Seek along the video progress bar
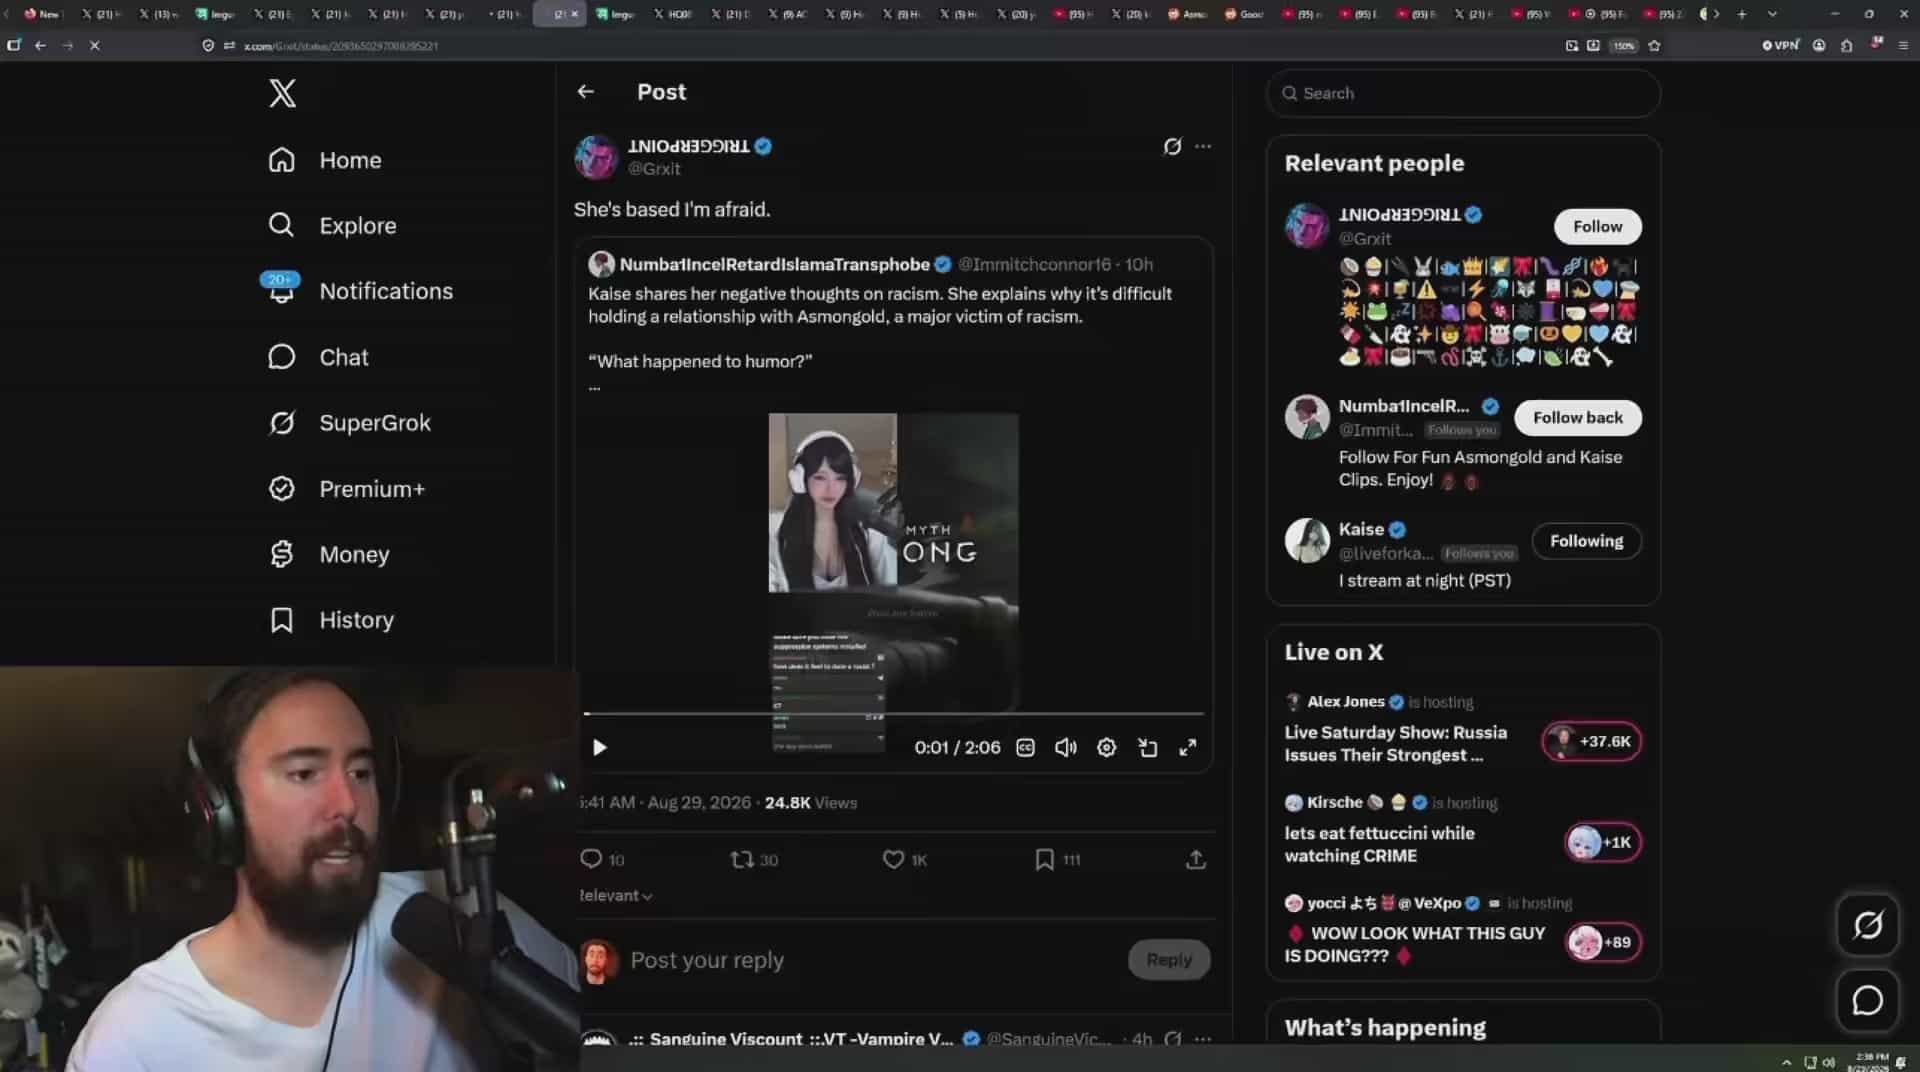1920x1072 pixels. 894,714
